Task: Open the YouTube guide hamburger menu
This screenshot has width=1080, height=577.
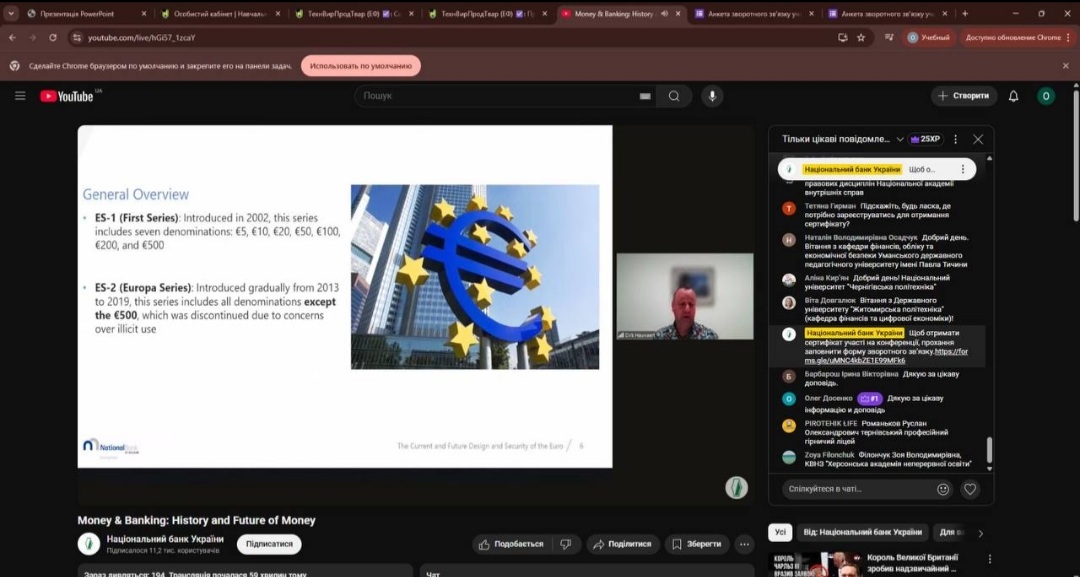Action: pyautogui.click(x=20, y=96)
